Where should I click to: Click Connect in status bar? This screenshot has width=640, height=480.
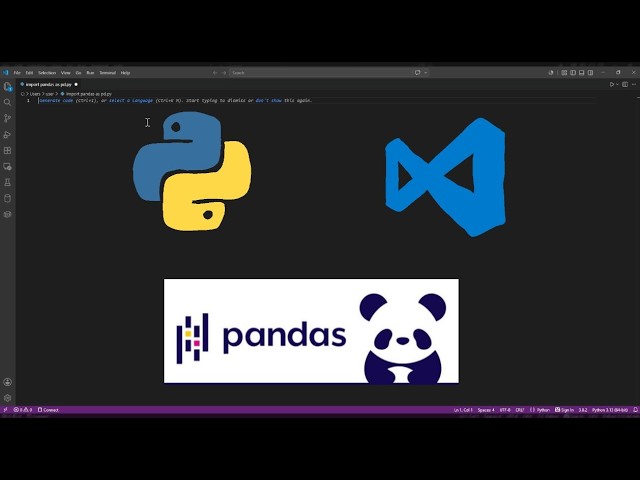[x=48, y=410]
